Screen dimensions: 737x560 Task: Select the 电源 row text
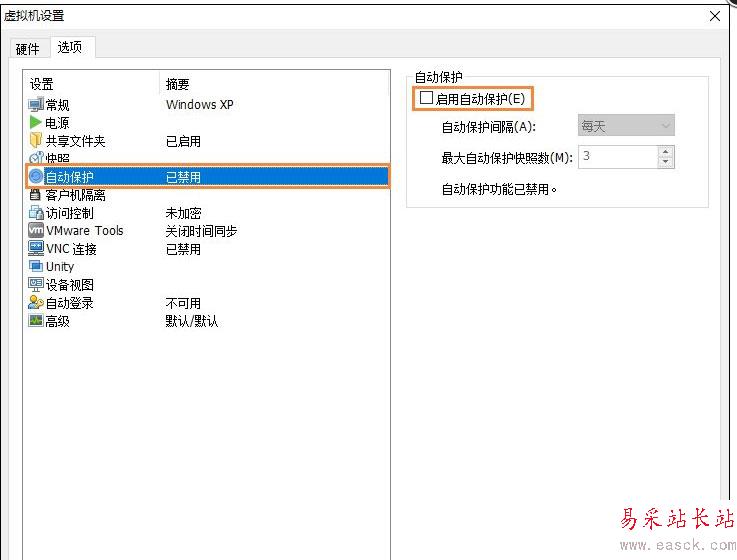coord(57,123)
